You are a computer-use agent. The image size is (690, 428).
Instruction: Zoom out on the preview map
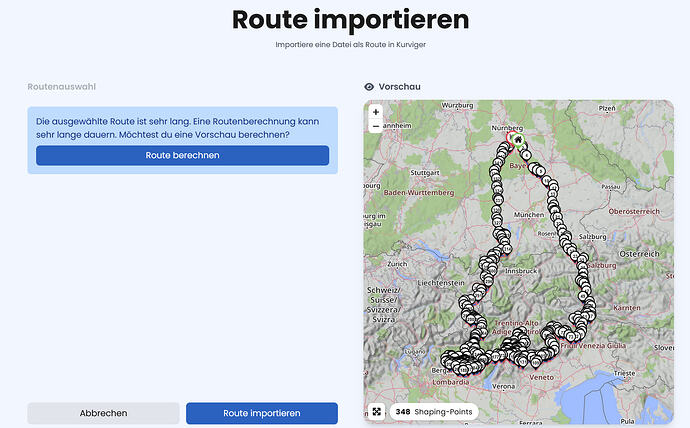376,127
